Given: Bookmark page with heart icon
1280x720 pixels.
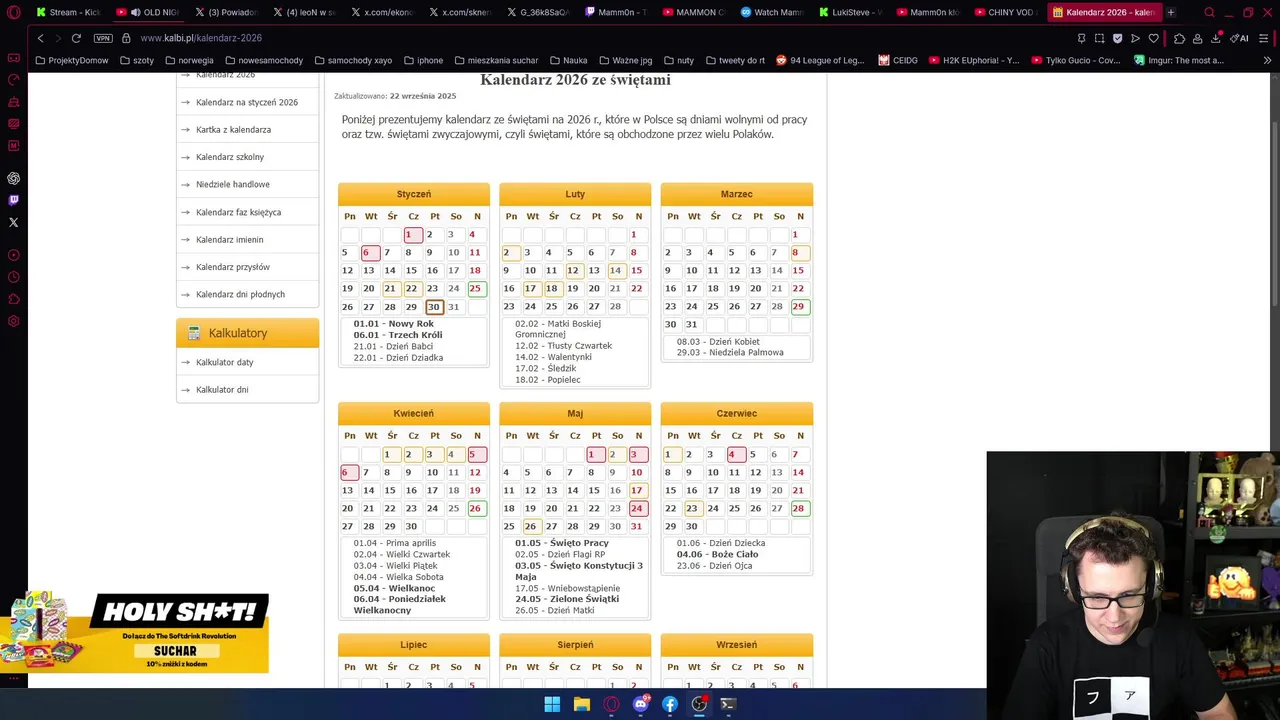Looking at the screenshot, I should click(1153, 38).
